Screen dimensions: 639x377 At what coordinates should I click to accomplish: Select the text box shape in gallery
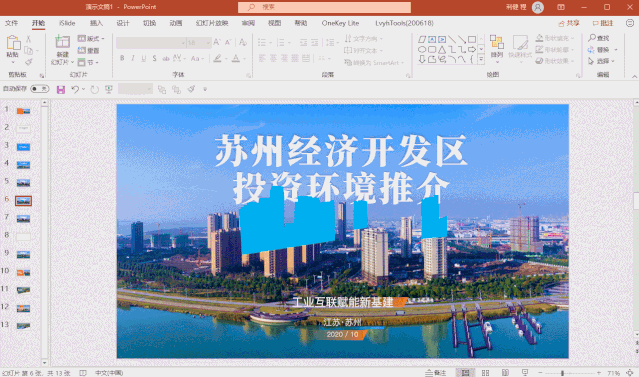(432, 40)
